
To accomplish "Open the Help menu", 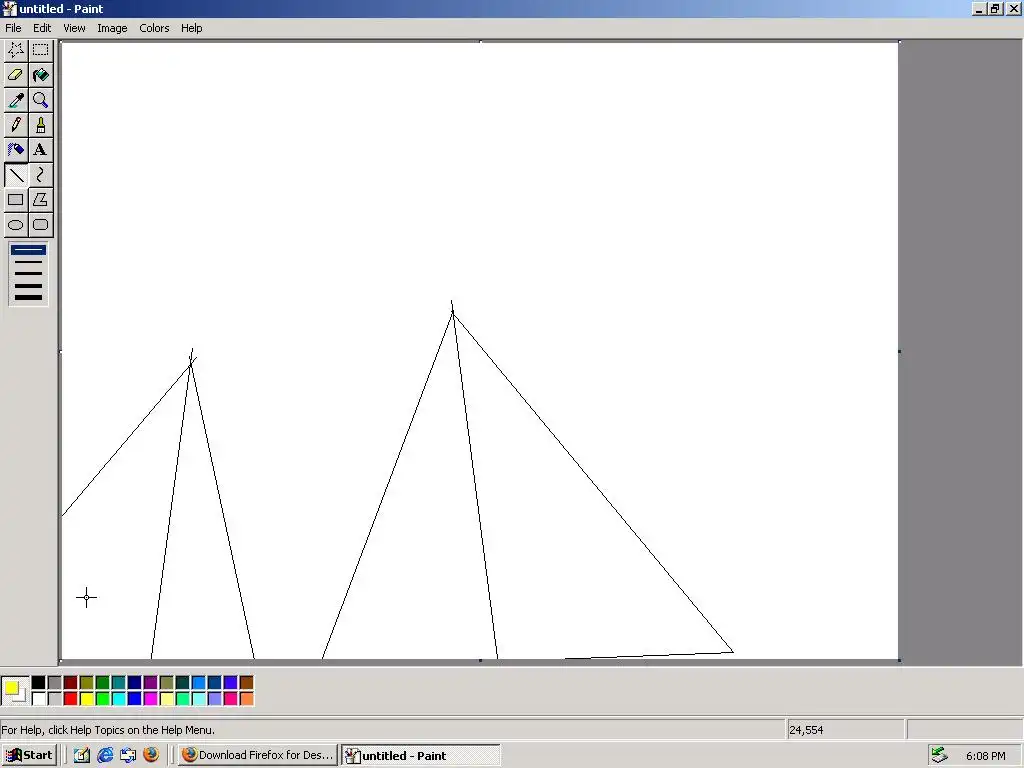I will (x=191, y=28).
